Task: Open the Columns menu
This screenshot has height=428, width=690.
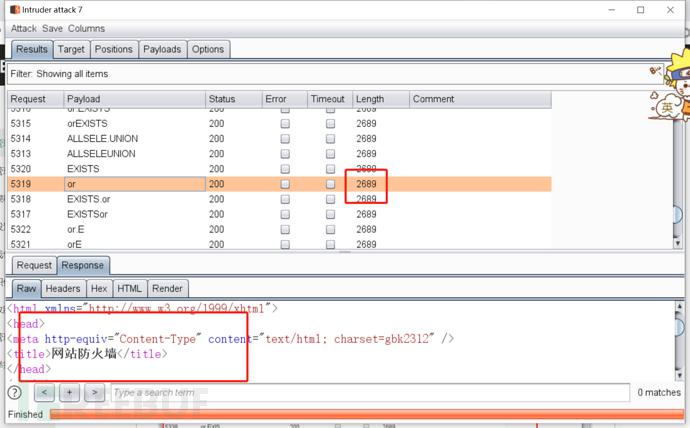Action: (x=86, y=29)
